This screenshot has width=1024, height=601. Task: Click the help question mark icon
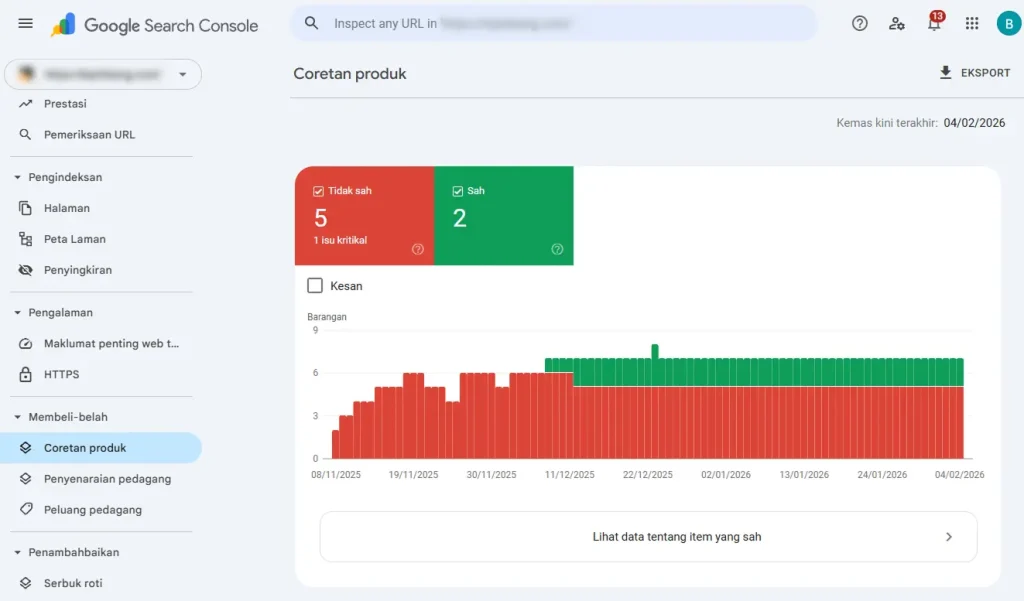[860, 24]
